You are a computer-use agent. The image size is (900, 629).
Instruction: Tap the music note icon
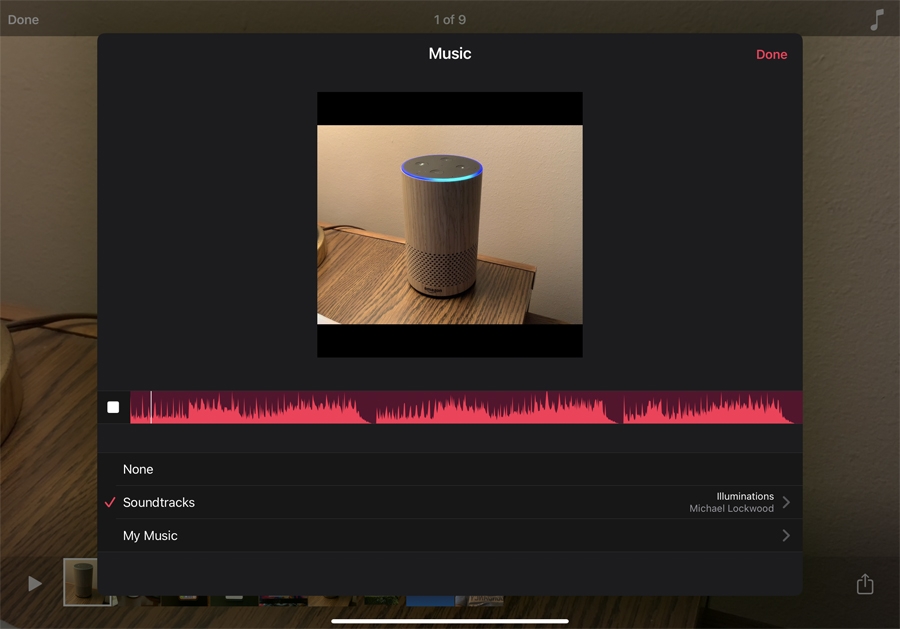876,20
